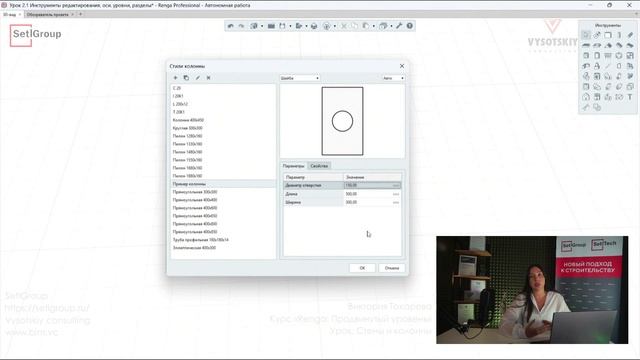640x360 pixels.
Task: Click the third icon in the palette's second row
Action: [x=608, y=45]
